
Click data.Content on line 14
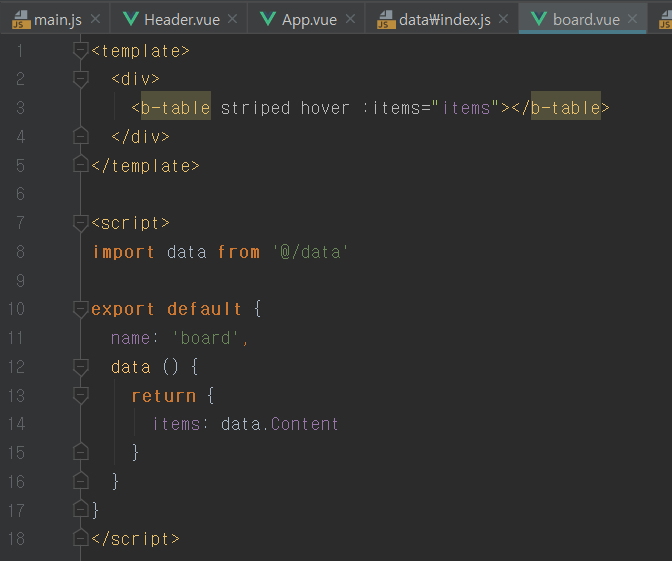(x=279, y=424)
